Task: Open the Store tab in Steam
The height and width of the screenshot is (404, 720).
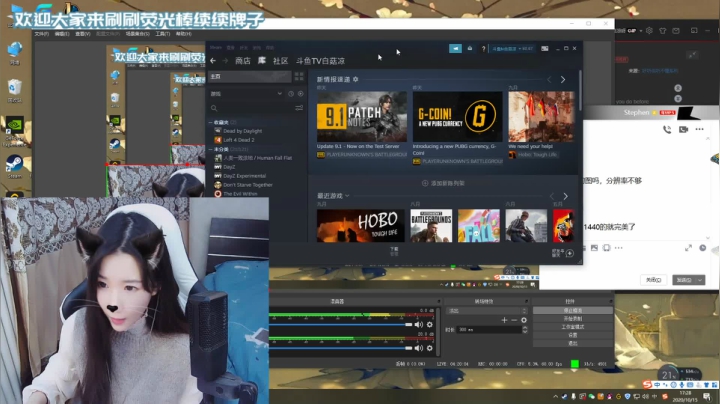Action: click(x=243, y=61)
